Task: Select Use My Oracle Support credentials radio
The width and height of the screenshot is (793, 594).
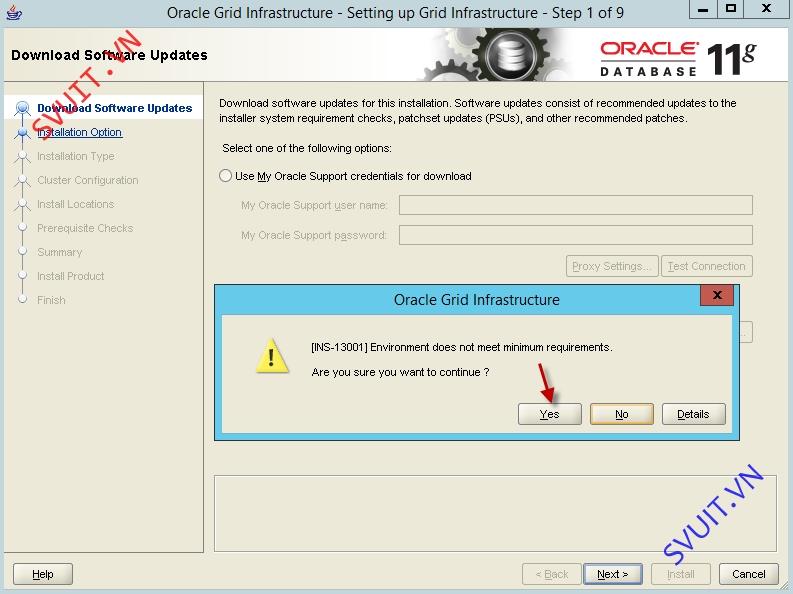Action: click(225, 176)
